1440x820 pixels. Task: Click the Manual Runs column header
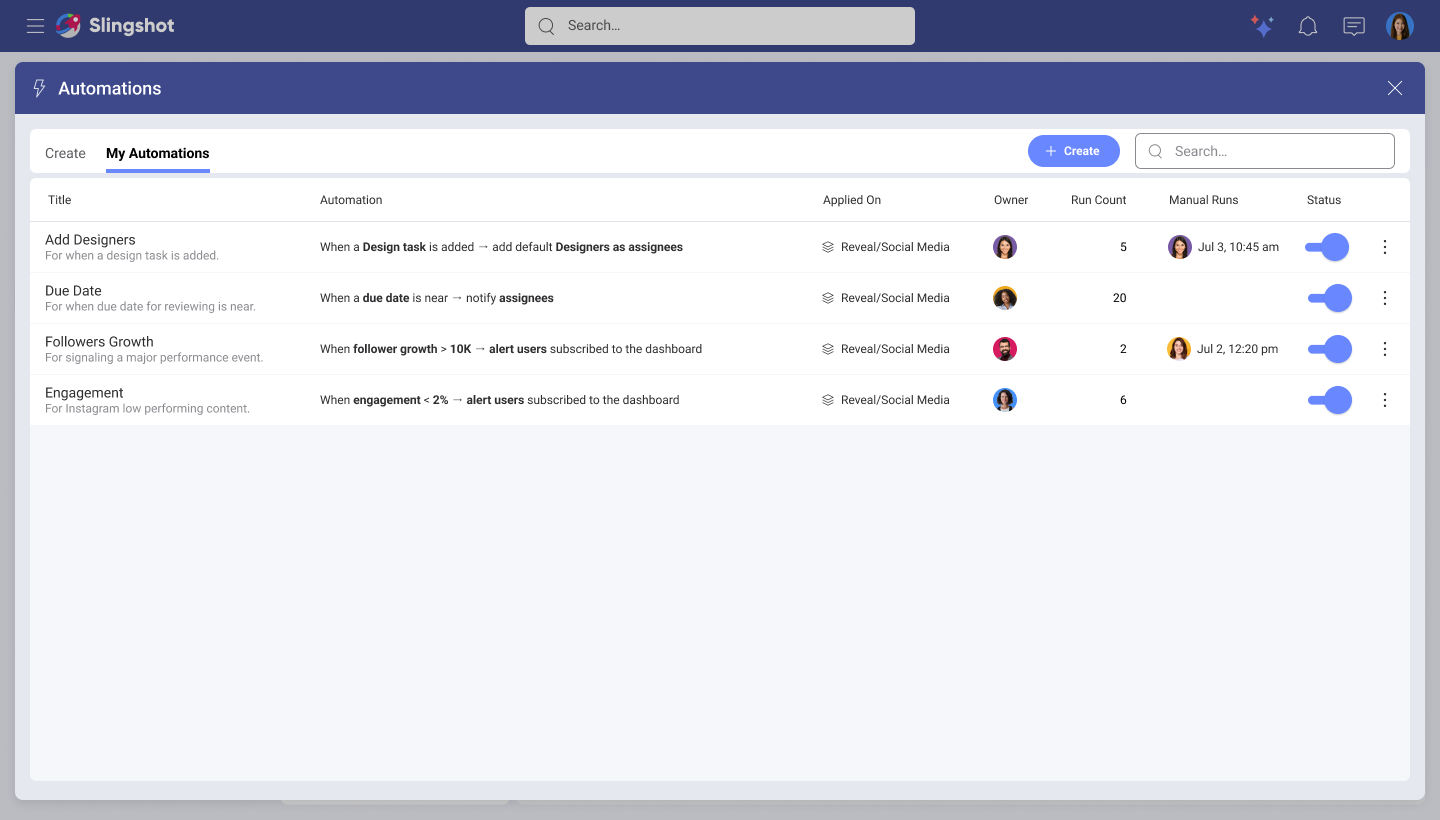click(x=1204, y=200)
